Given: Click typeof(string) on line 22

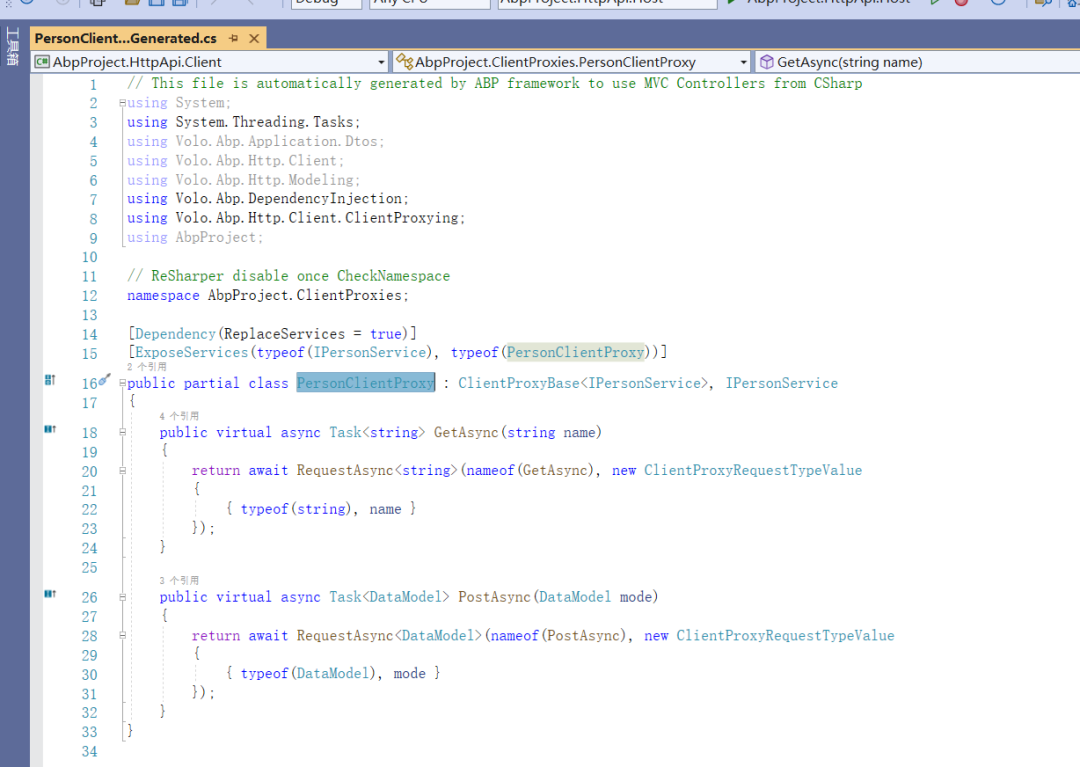Looking at the screenshot, I should (296, 509).
